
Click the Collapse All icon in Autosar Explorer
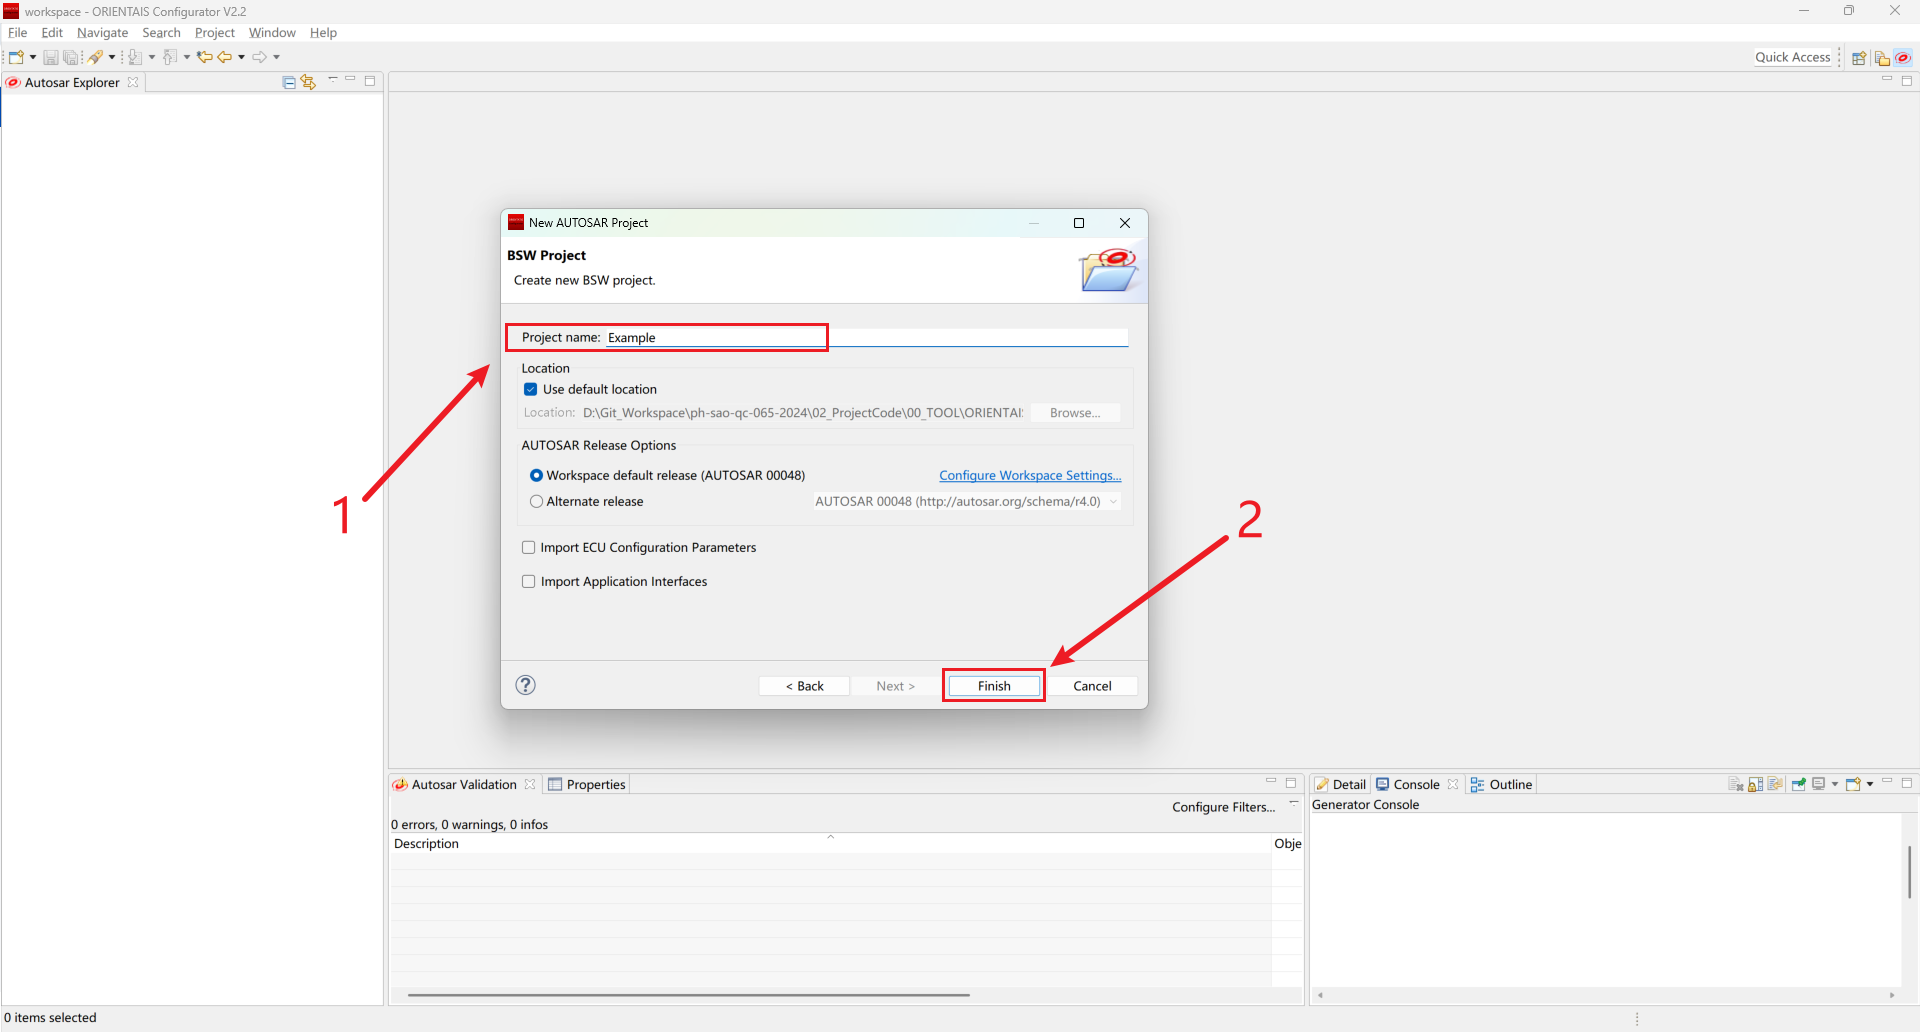tap(289, 82)
